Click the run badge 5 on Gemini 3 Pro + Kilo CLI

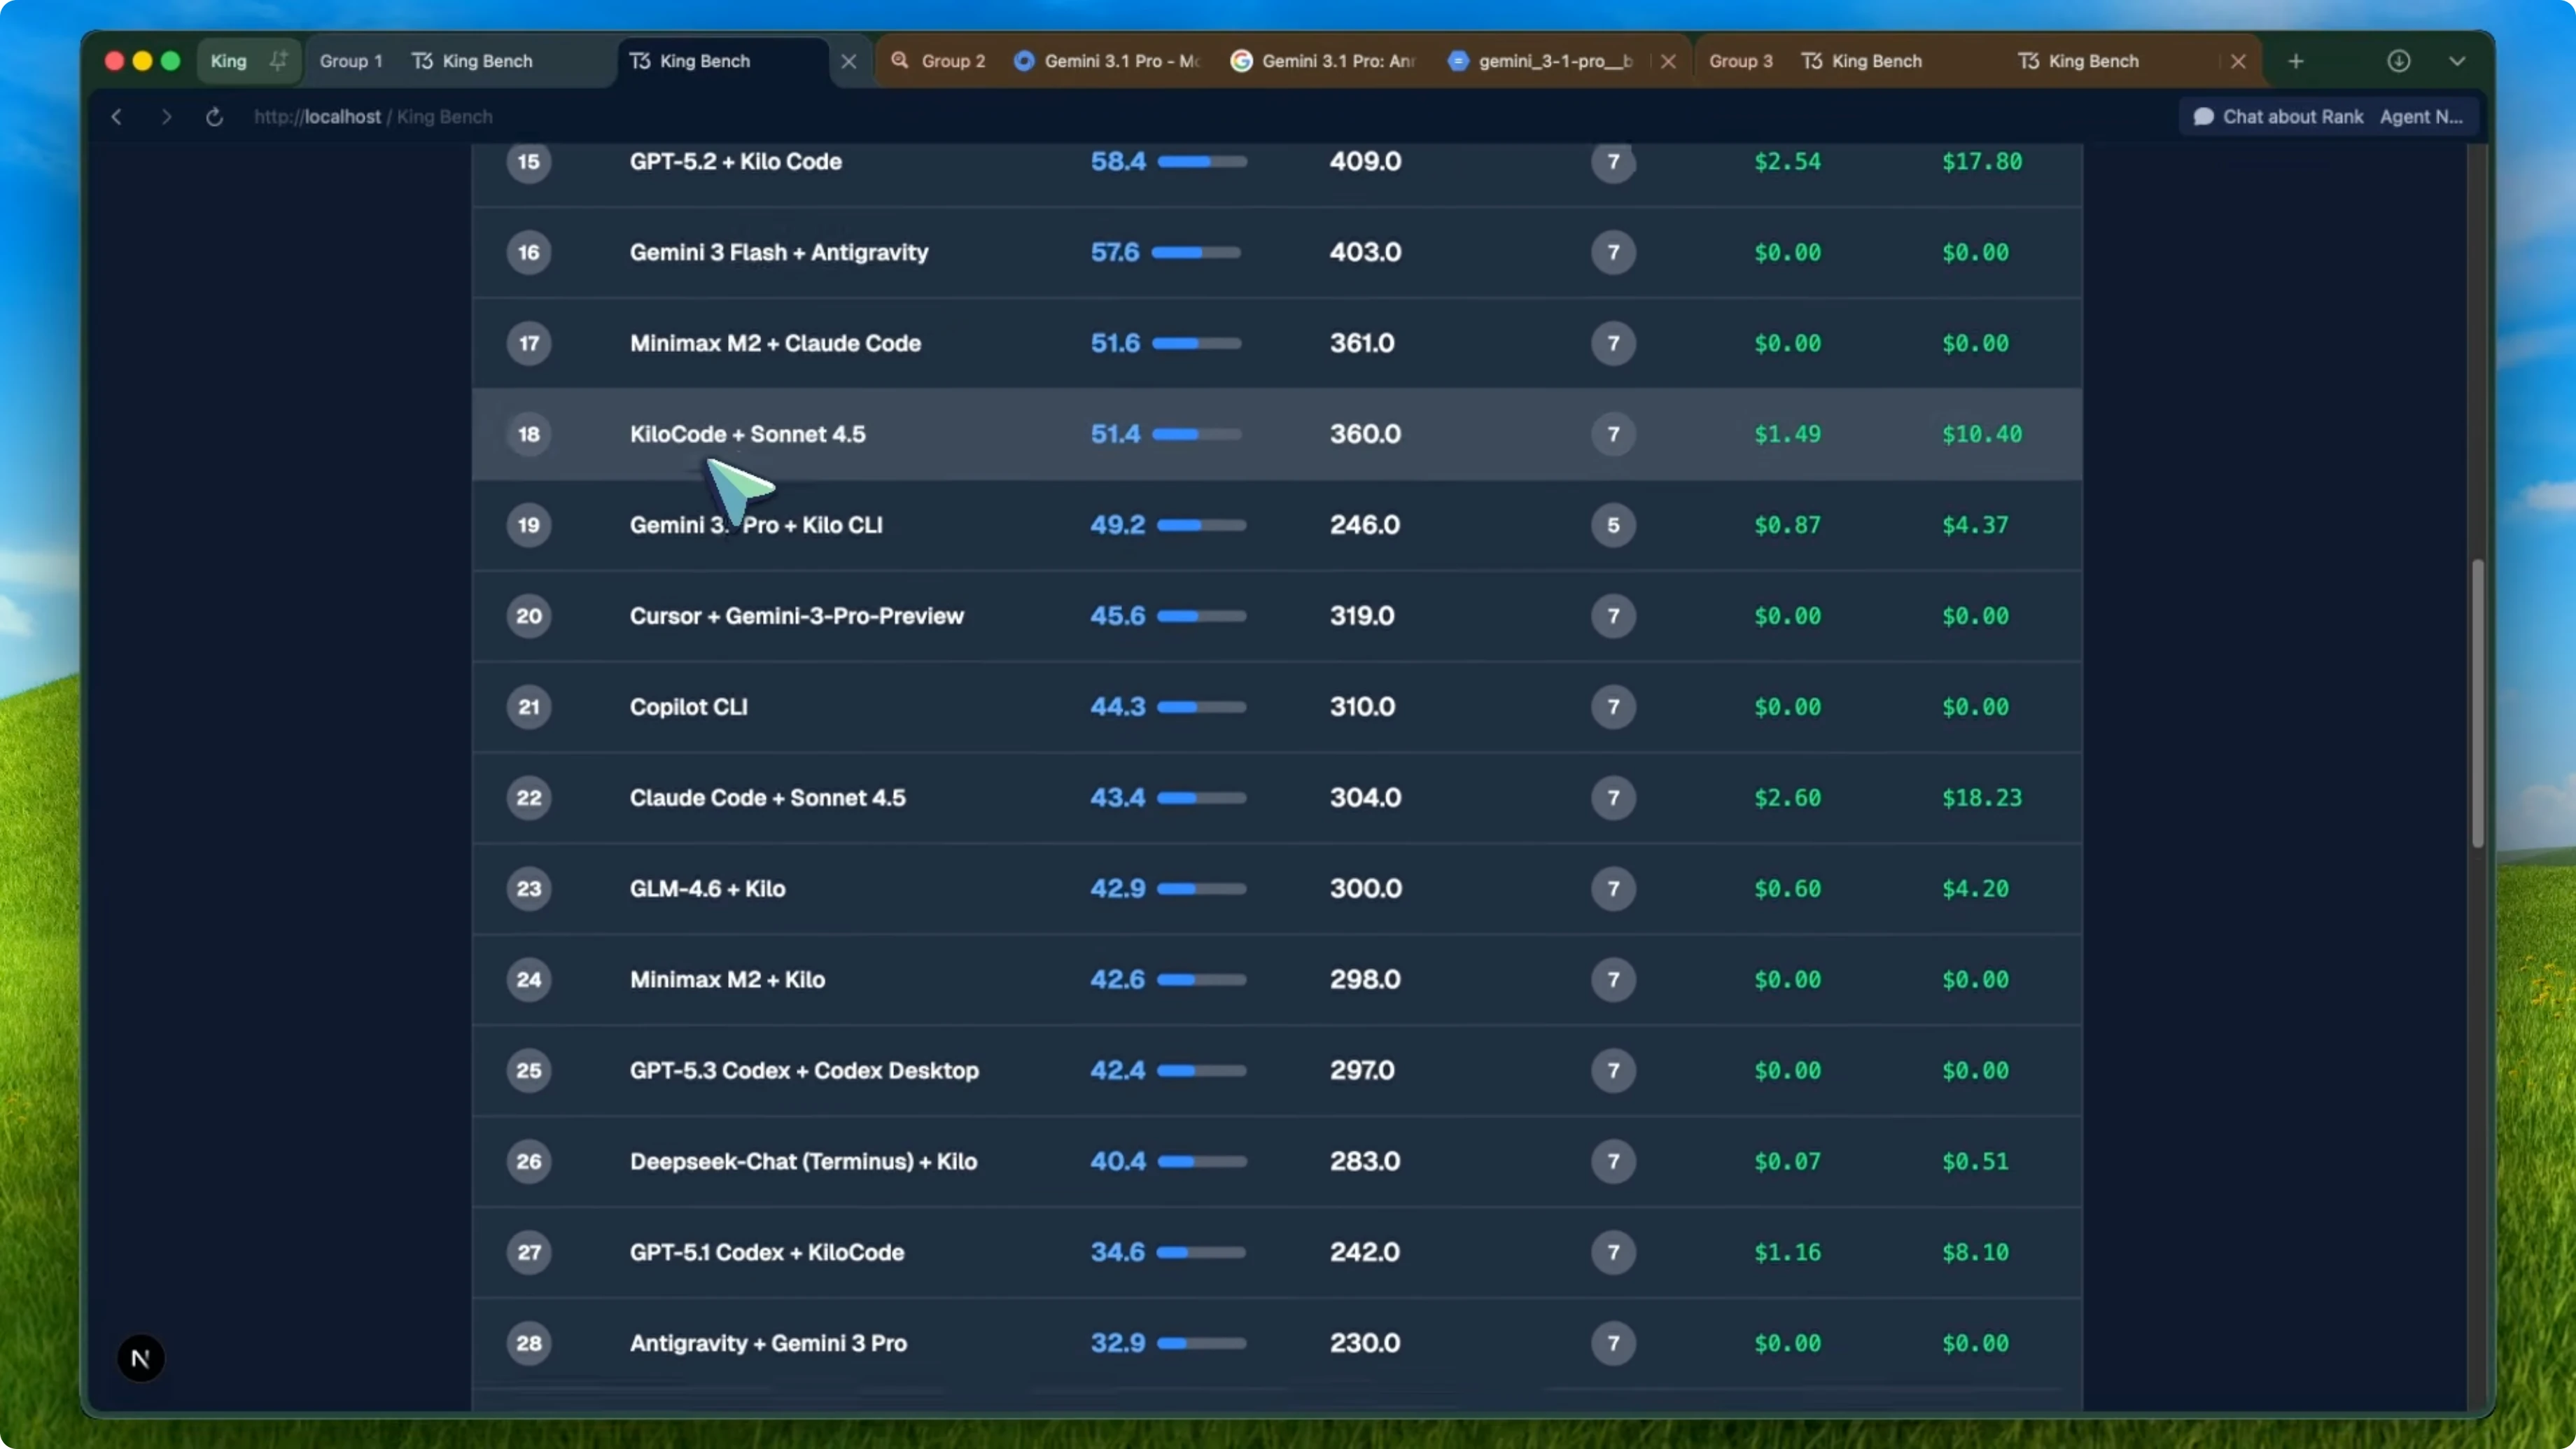(1613, 525)
